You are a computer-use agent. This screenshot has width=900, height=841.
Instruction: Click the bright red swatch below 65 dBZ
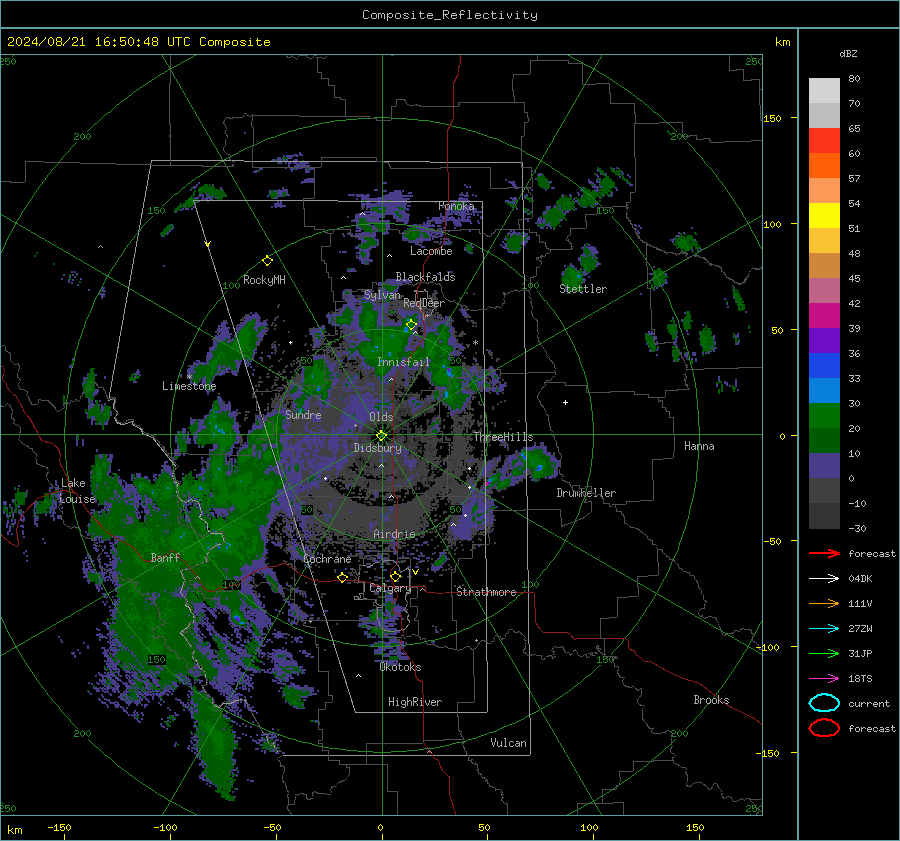pyautogui.click(x=824, y=141)
